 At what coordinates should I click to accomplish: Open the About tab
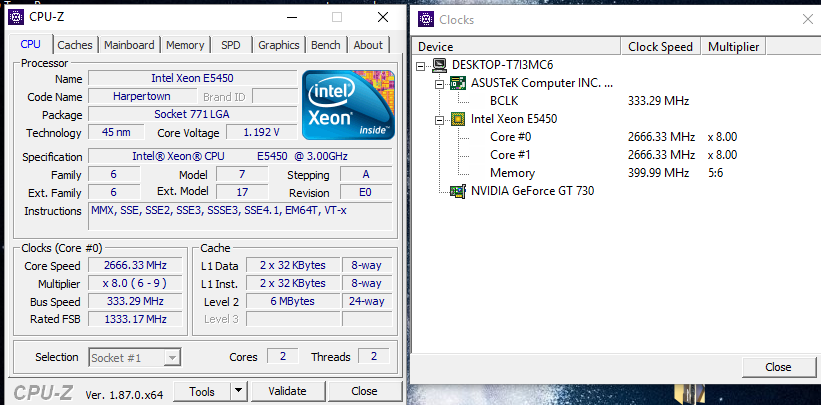368,45
